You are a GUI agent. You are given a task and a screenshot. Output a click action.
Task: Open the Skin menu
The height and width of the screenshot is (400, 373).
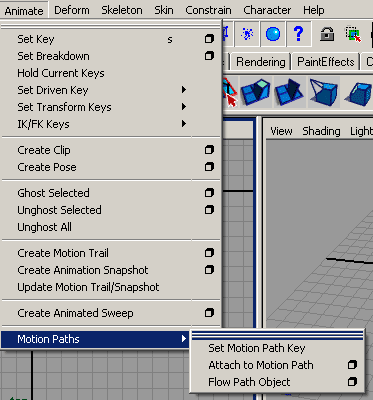click(164, 10)
